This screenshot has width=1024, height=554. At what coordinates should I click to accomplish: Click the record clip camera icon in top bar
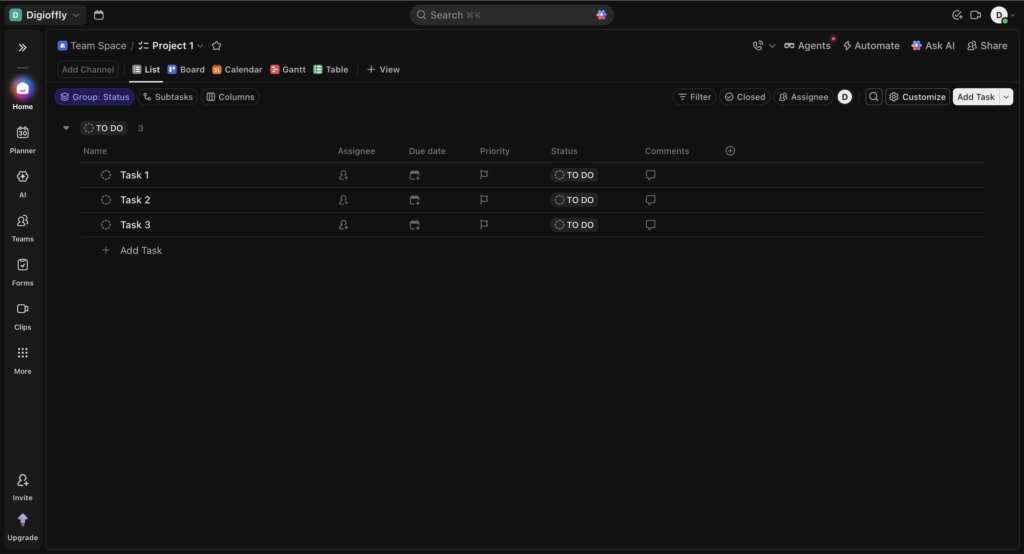(976, 15)
